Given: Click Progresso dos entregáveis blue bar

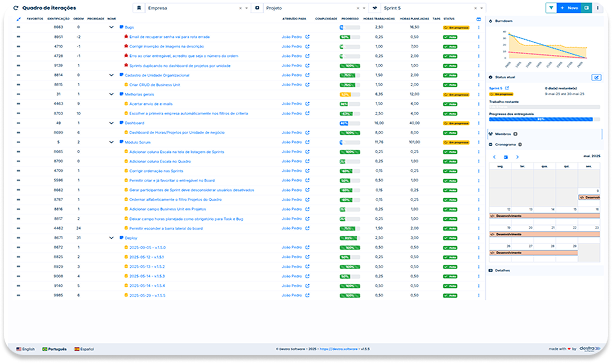Looking at the screenshot, I should tap(541, 119).
